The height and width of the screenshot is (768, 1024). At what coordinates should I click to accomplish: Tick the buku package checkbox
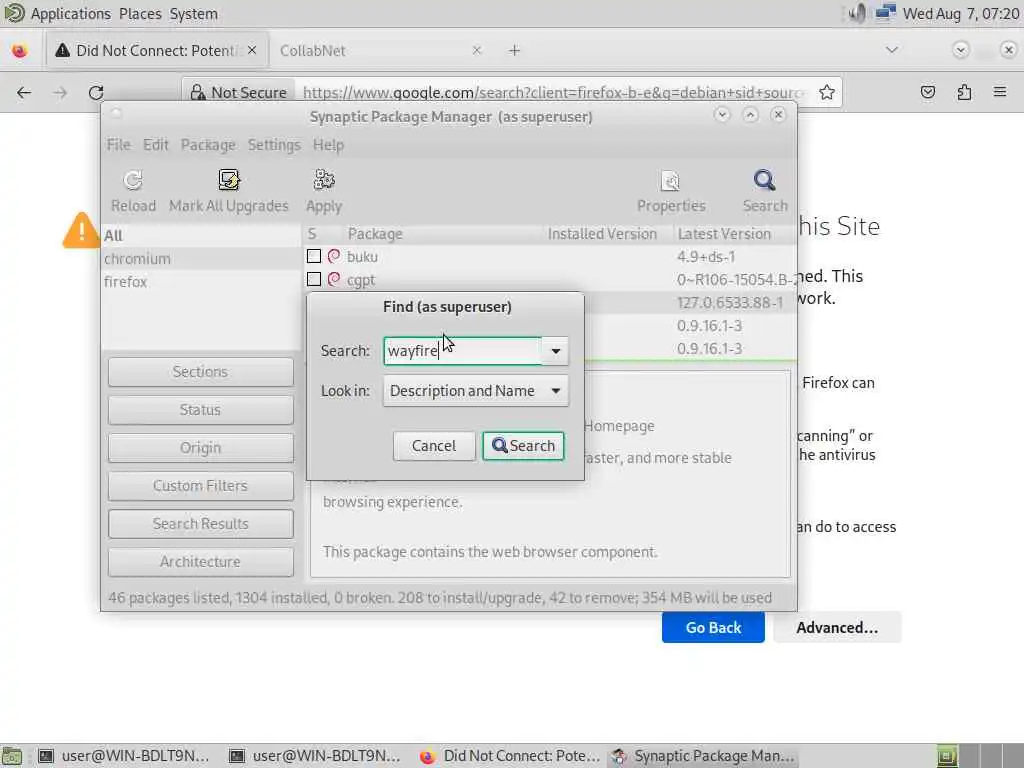point(313,256)
